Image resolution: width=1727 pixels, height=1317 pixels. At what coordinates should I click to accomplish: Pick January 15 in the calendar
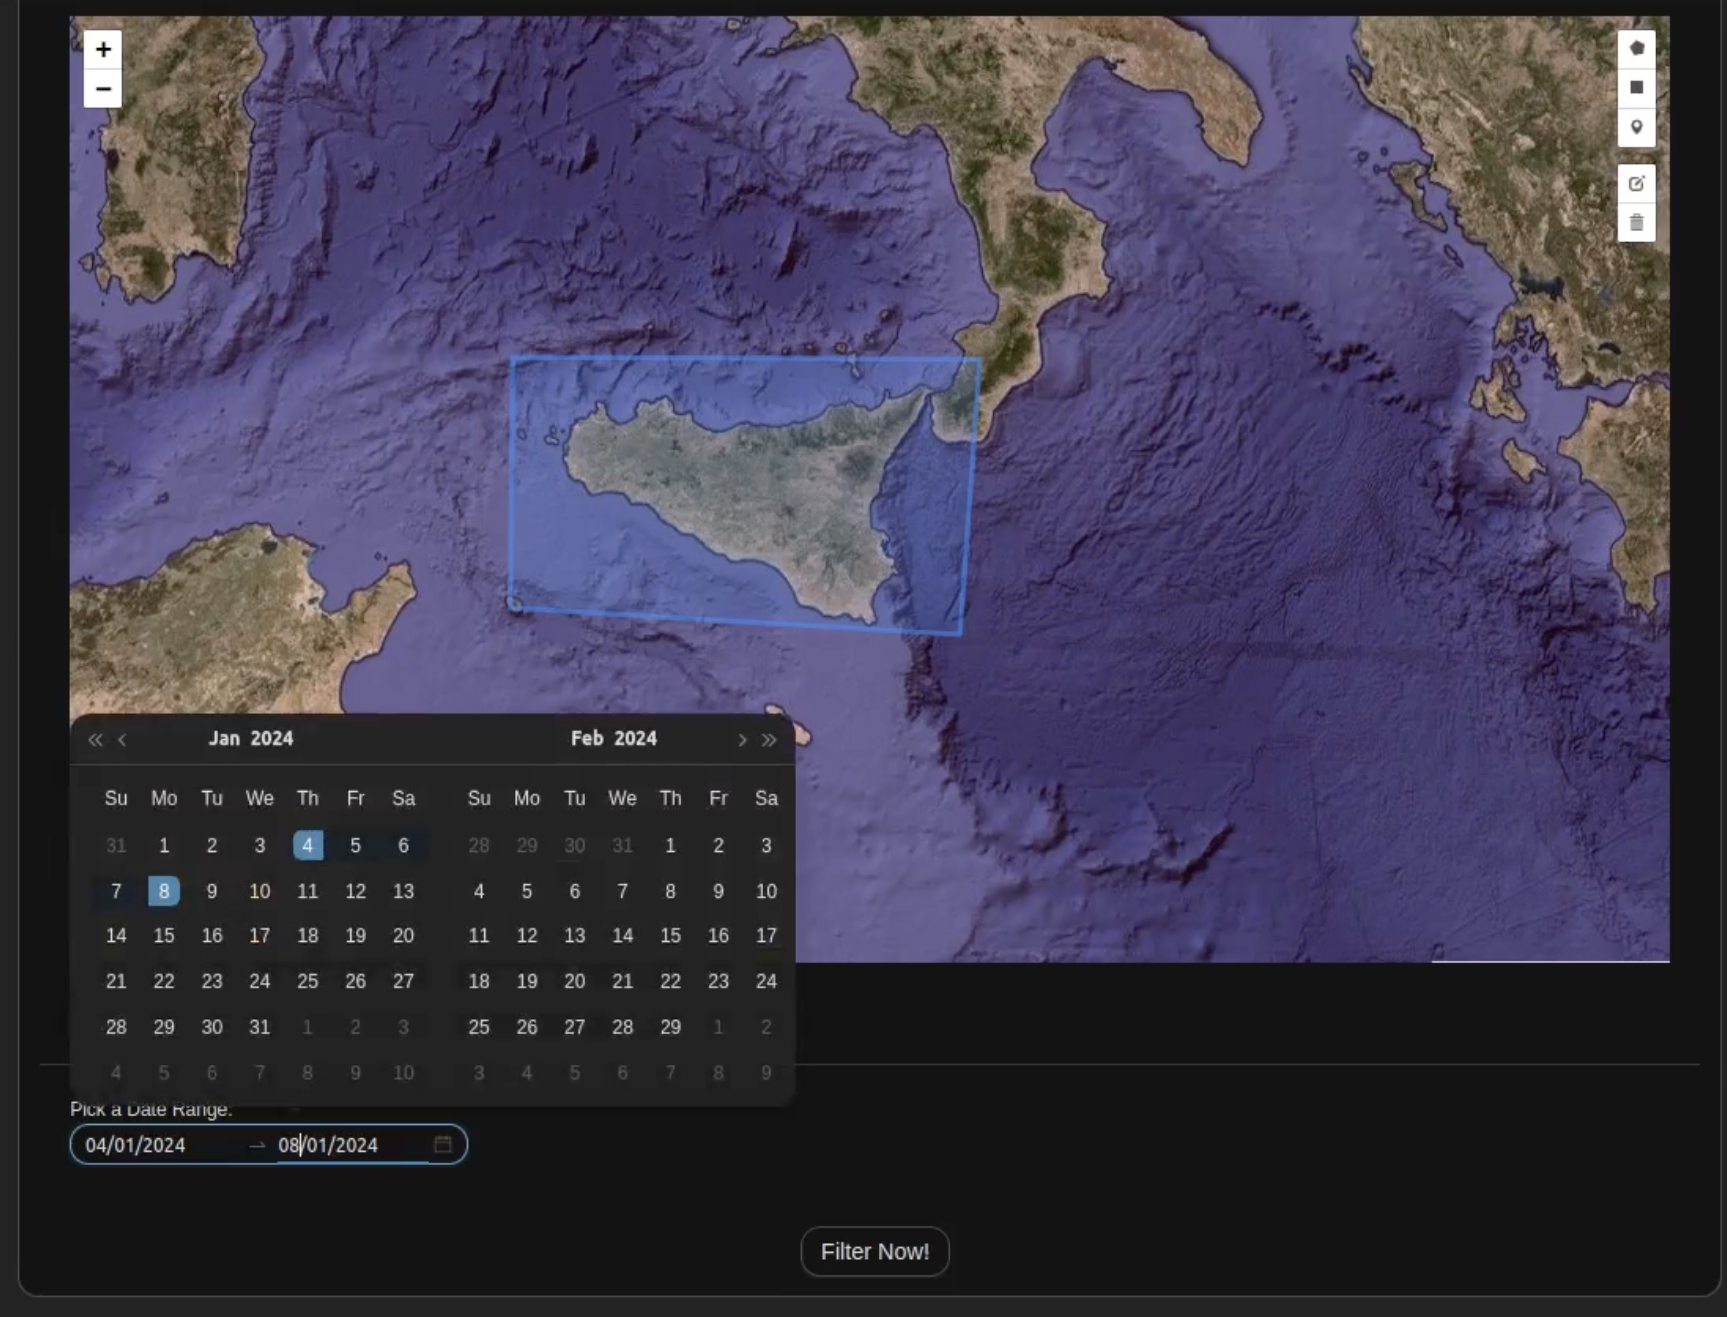click(164, 936)
